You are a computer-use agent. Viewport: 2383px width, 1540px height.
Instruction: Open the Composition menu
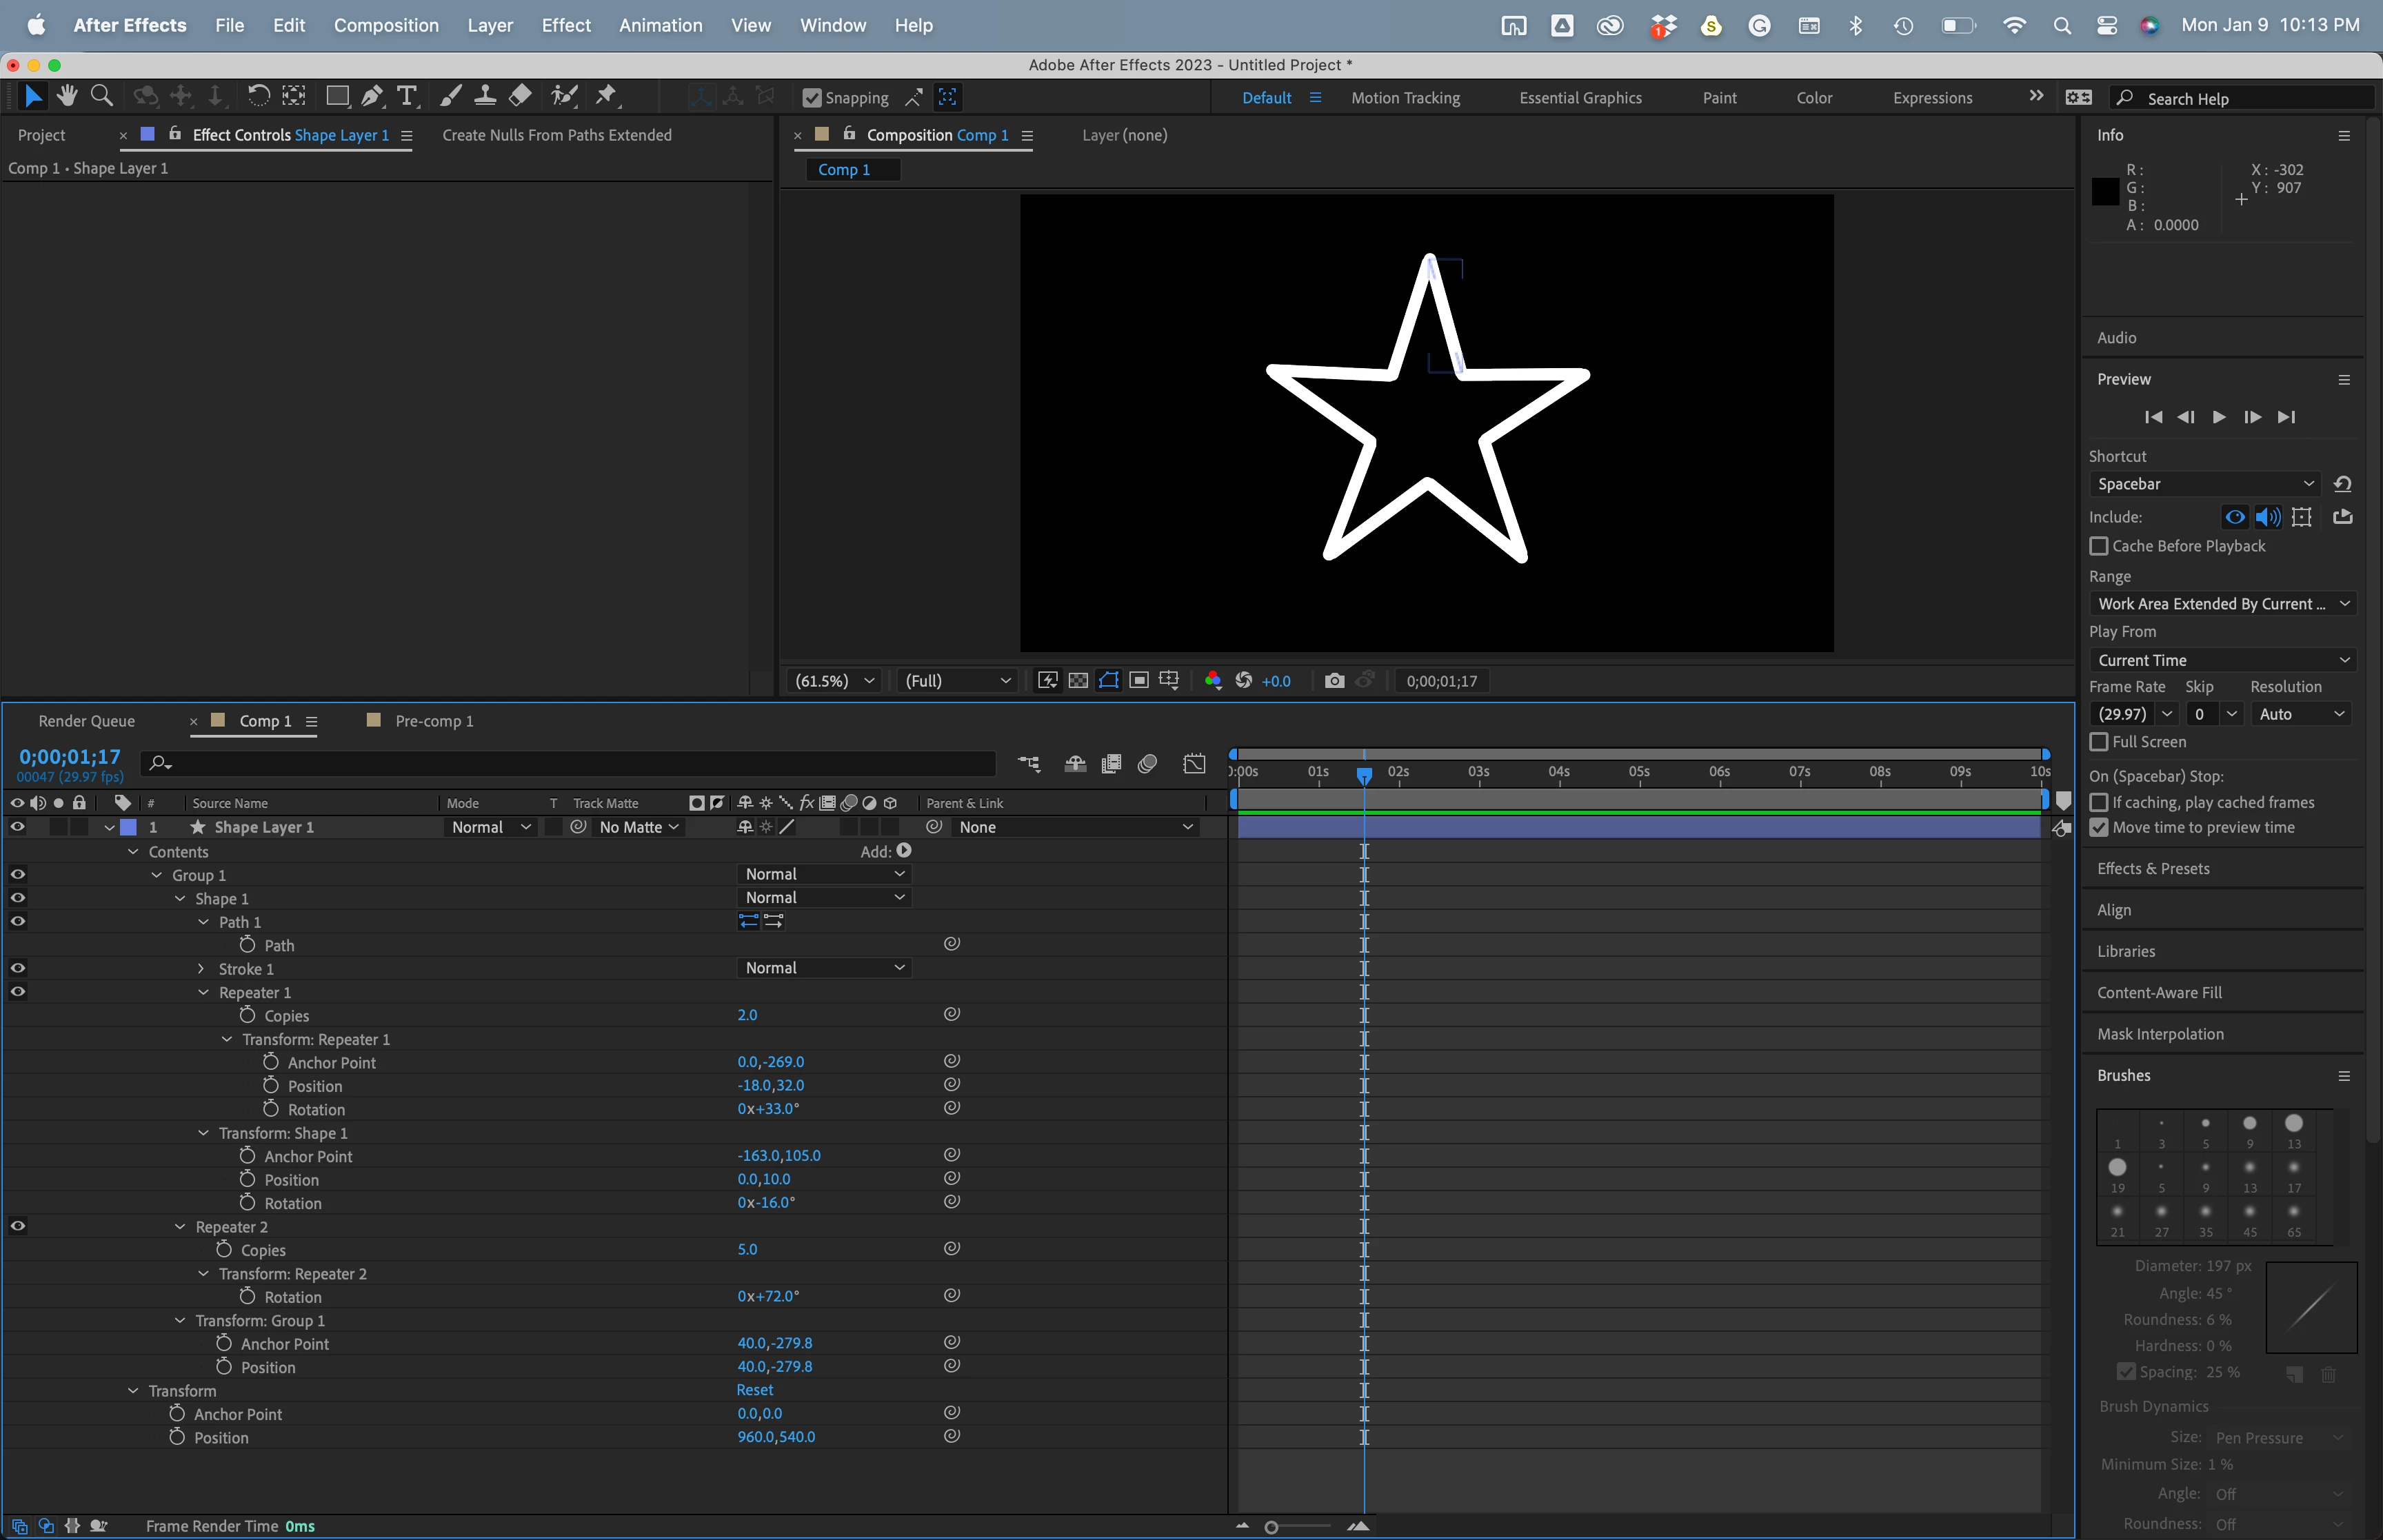click(x=386, y=25)
